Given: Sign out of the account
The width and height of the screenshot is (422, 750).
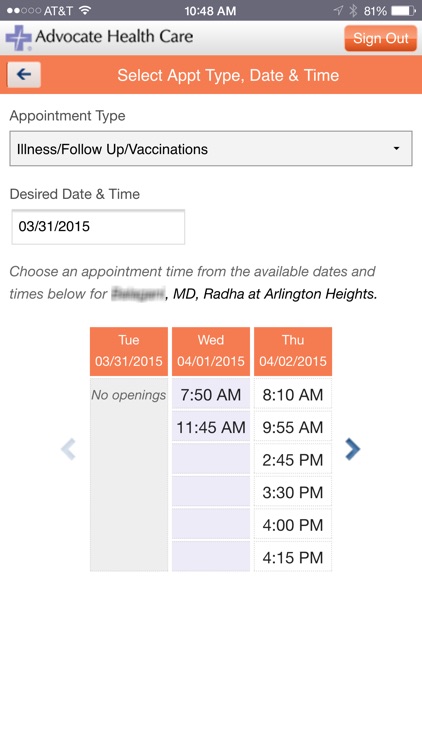Looking at the screenshot, I should (x=381, y=38).
